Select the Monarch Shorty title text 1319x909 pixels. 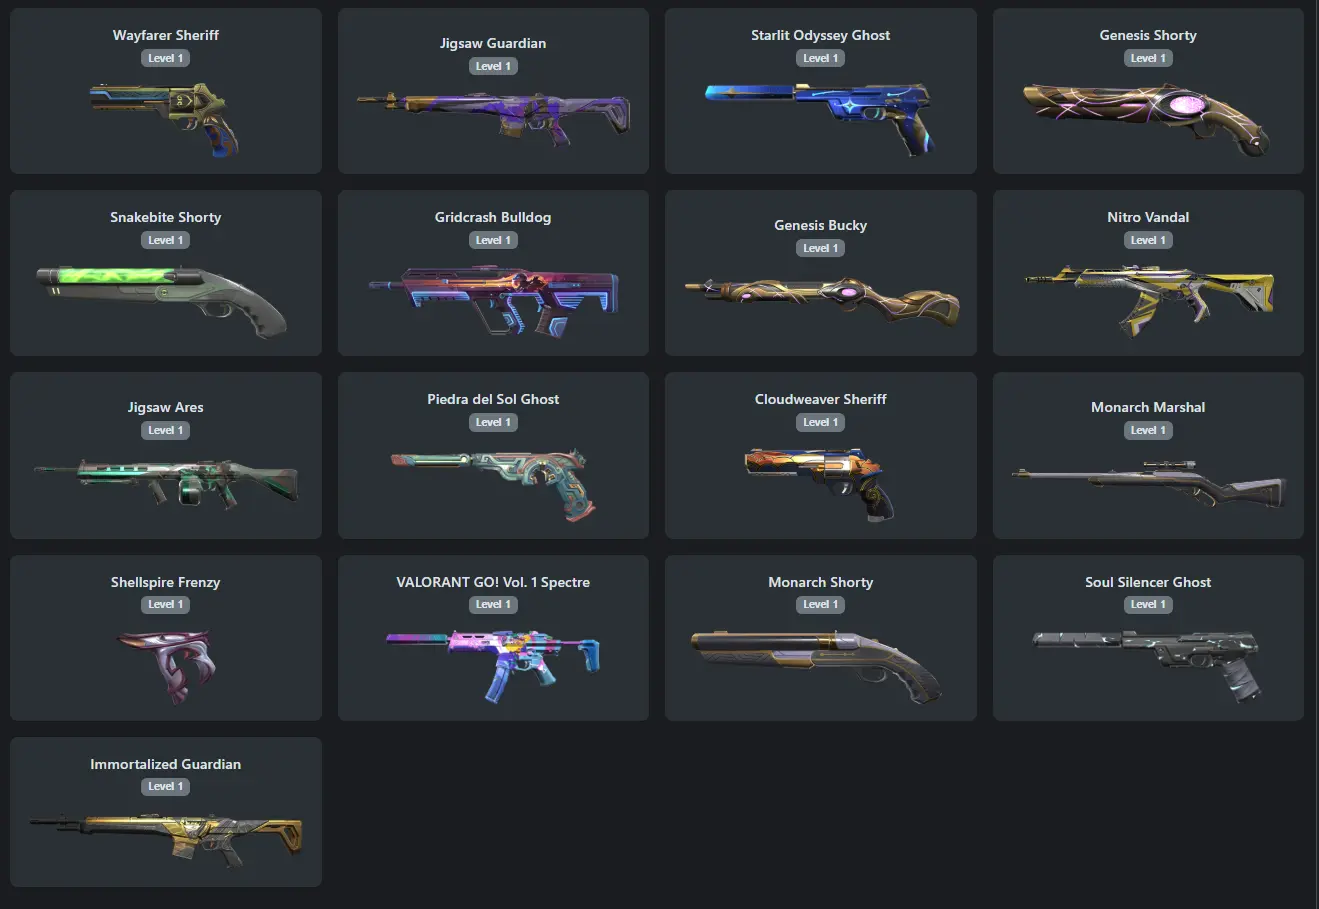pyautogui.click(x=820, y=582)
